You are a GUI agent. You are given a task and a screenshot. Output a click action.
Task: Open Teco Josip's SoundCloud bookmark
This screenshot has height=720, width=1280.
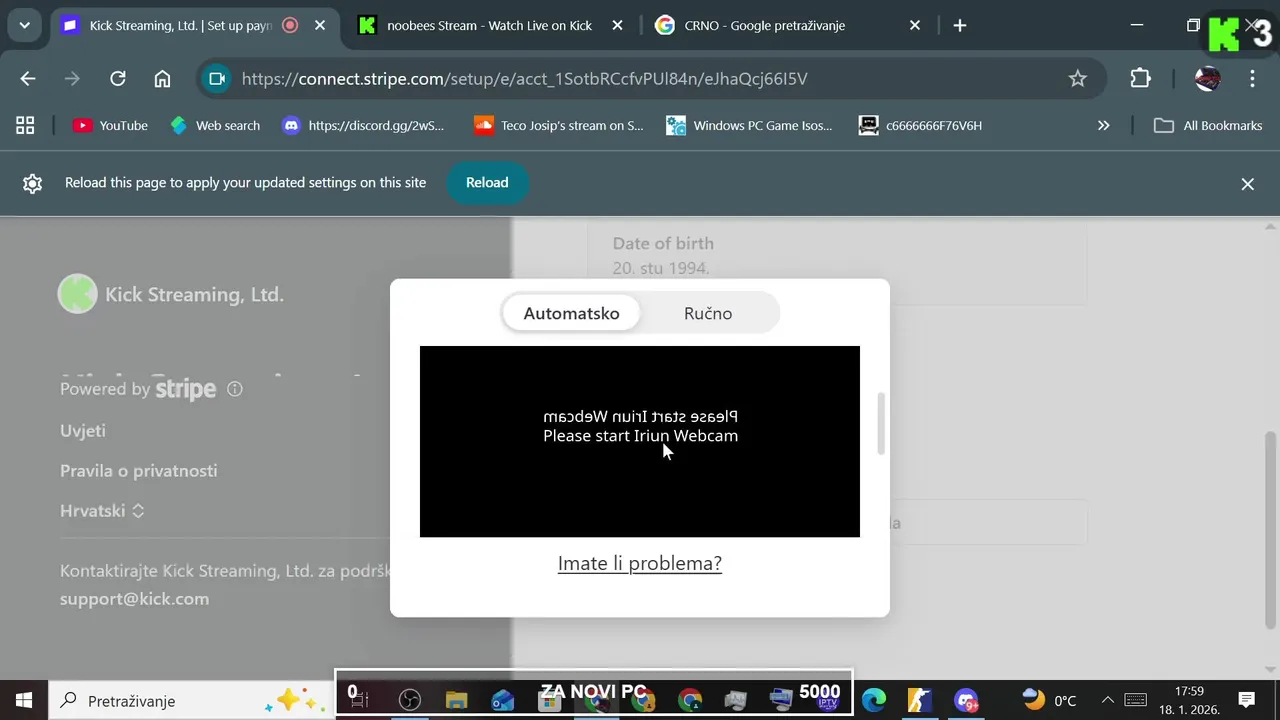559,125
